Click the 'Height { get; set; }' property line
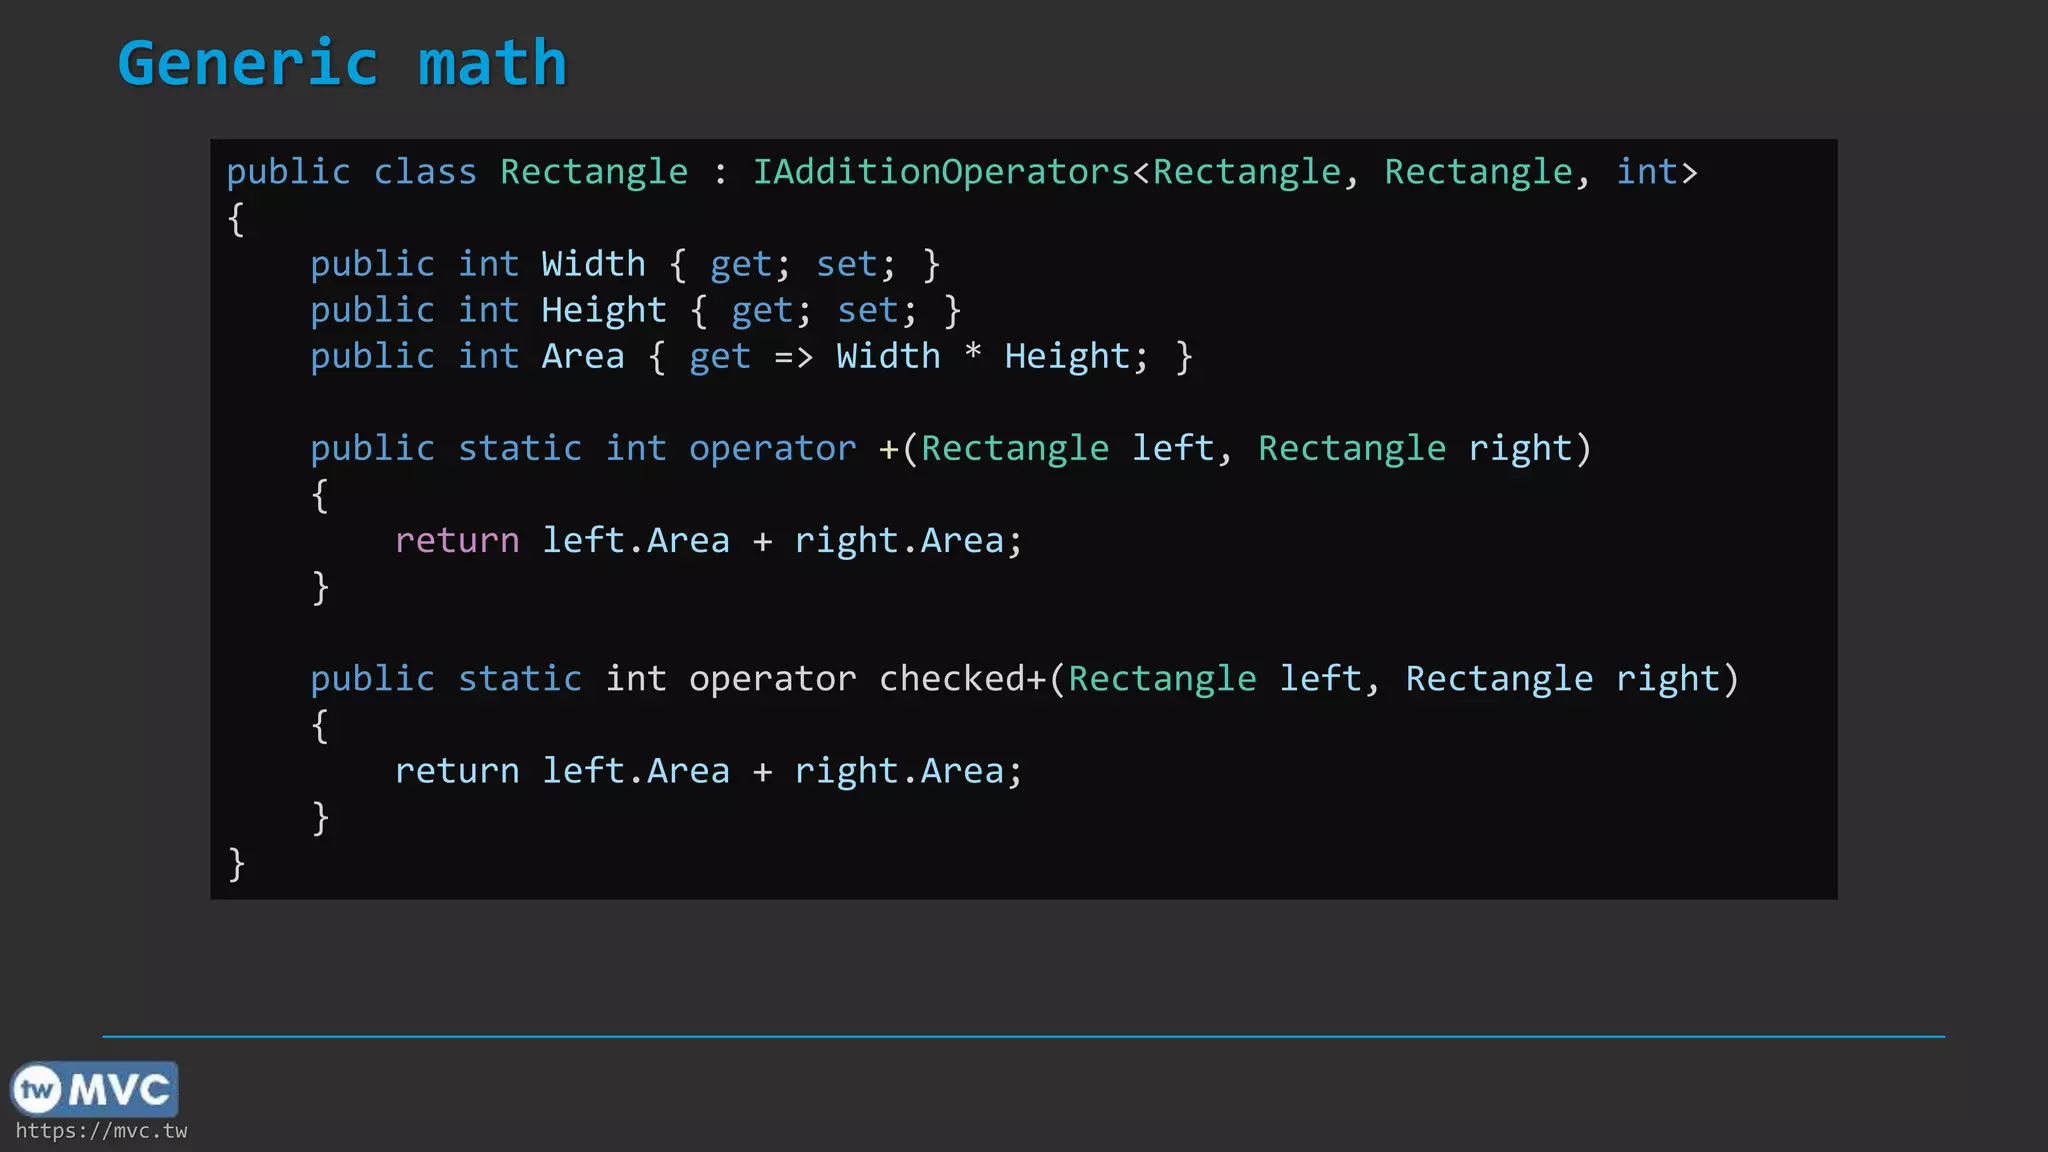Viewport: 2048px width, 1152px height. pos(636,311)
